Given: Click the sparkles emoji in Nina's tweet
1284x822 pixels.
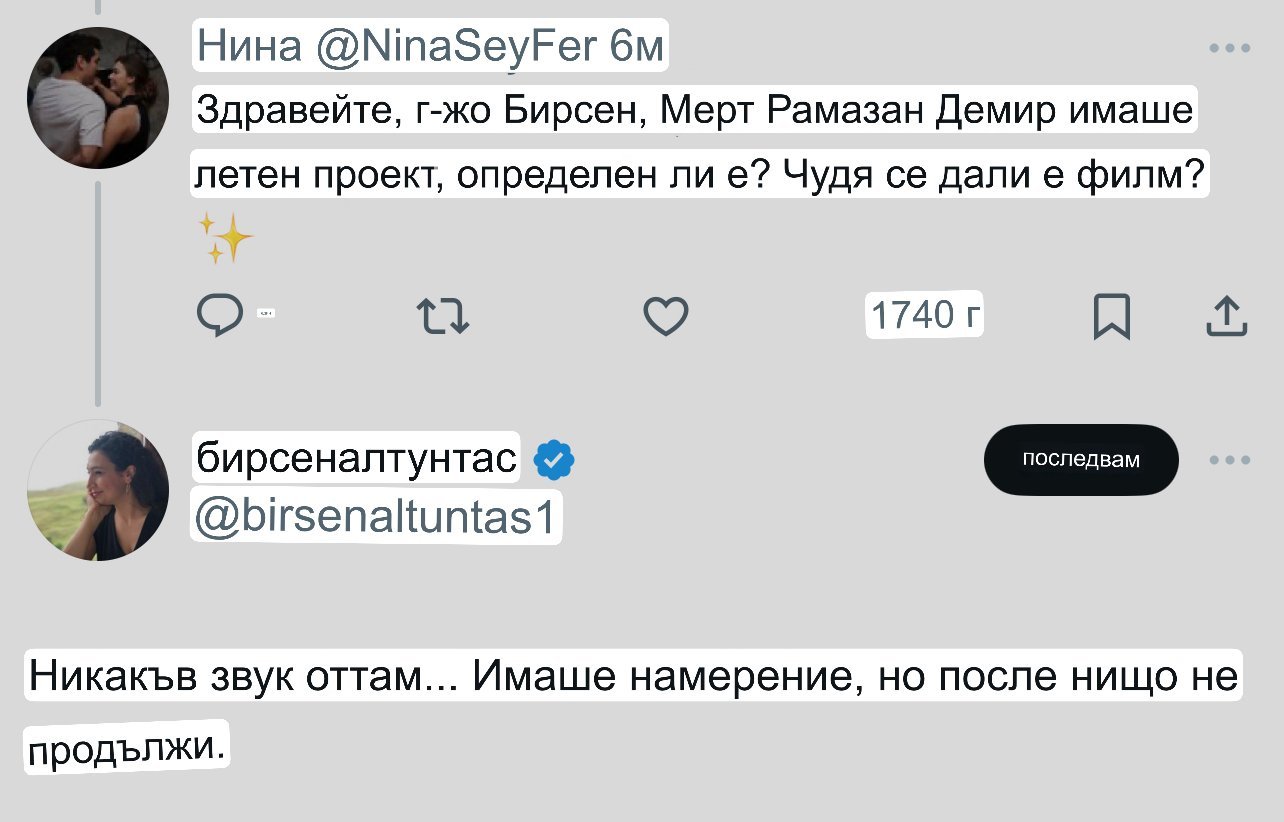Looking at the screenshot, I should (225, 238).
